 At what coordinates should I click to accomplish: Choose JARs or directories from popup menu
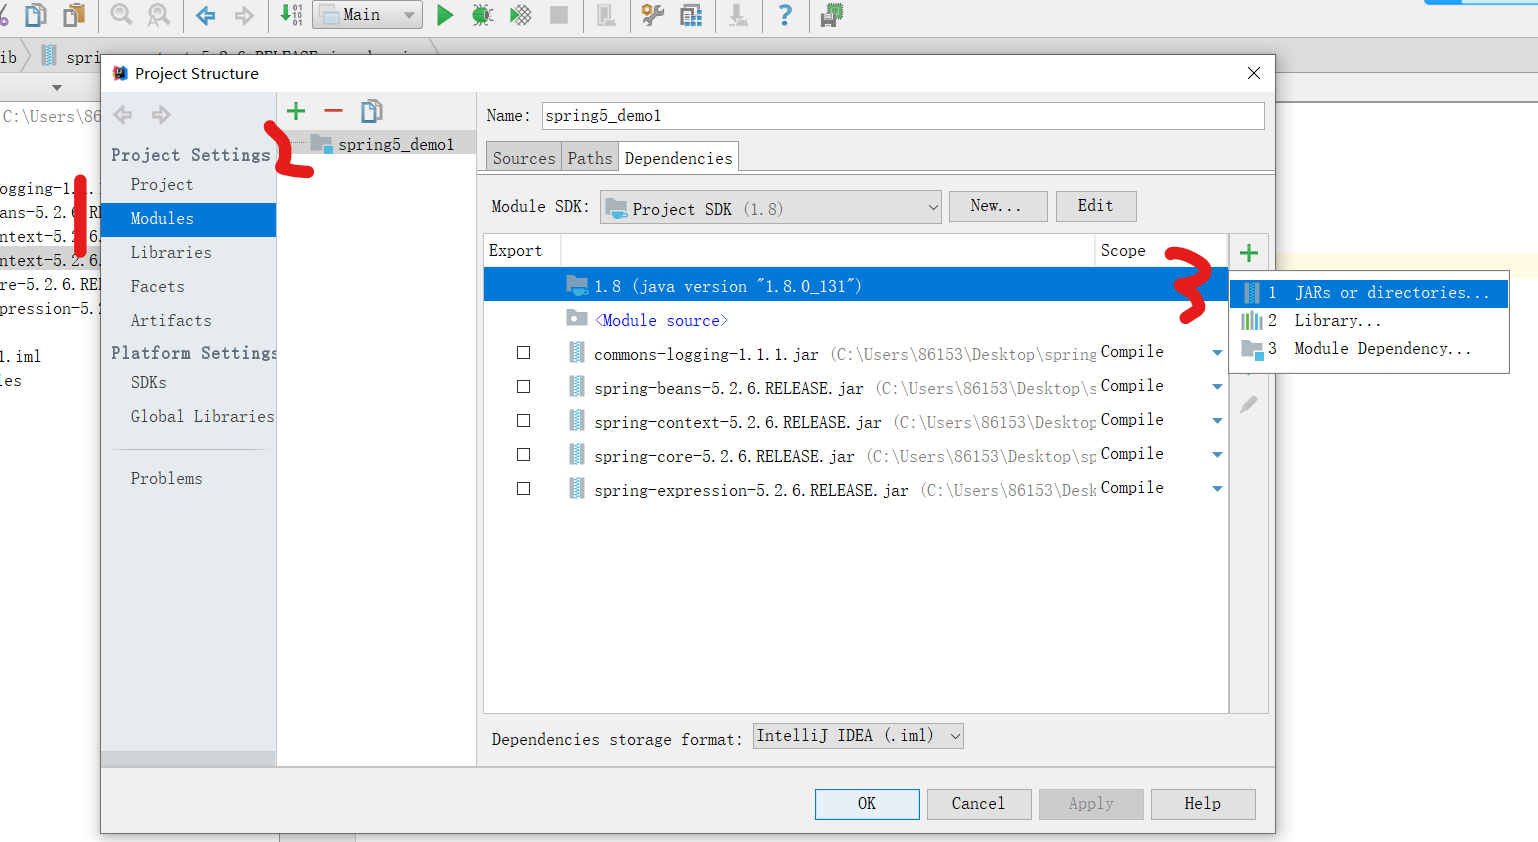coord(1369,293)
